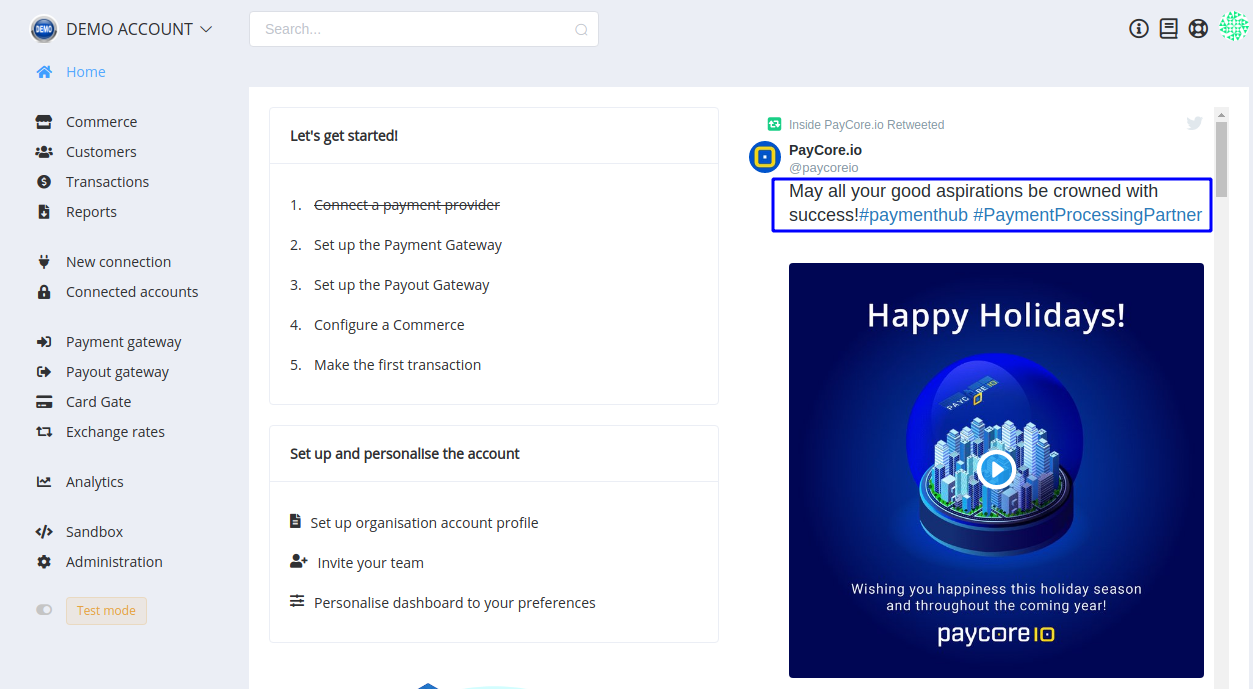Viewport: 1253px width, 689px height.
Task: Click the Analytics chart icon
Action: pos(44,482)
